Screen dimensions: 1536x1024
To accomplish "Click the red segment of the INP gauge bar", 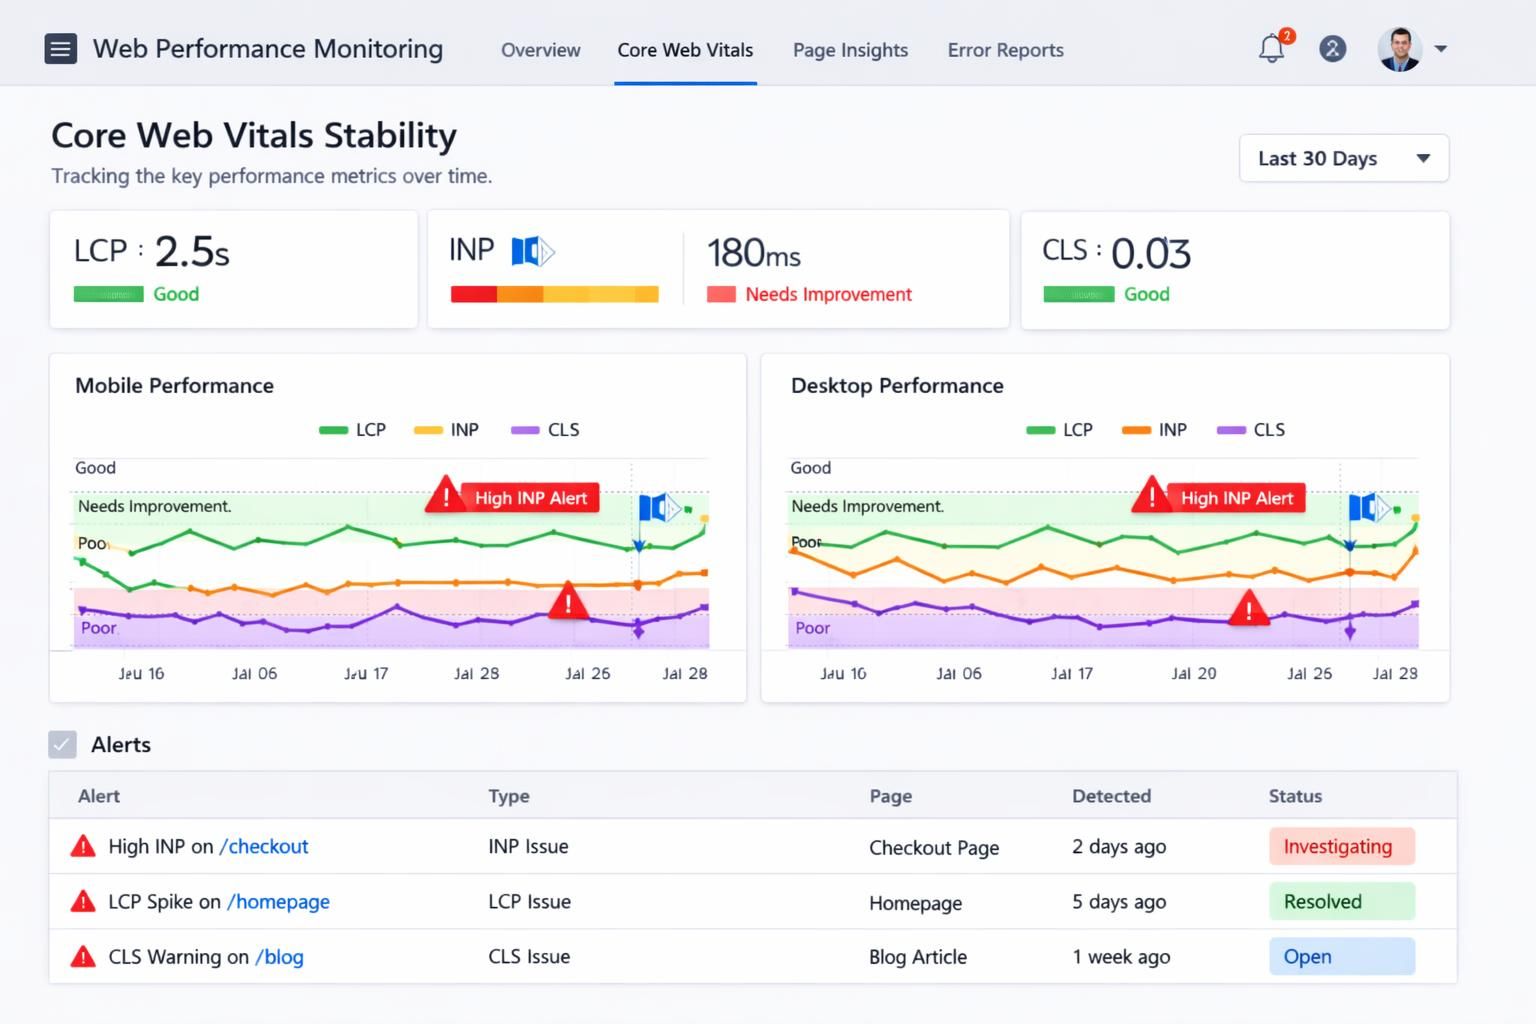I will point(475,294).
